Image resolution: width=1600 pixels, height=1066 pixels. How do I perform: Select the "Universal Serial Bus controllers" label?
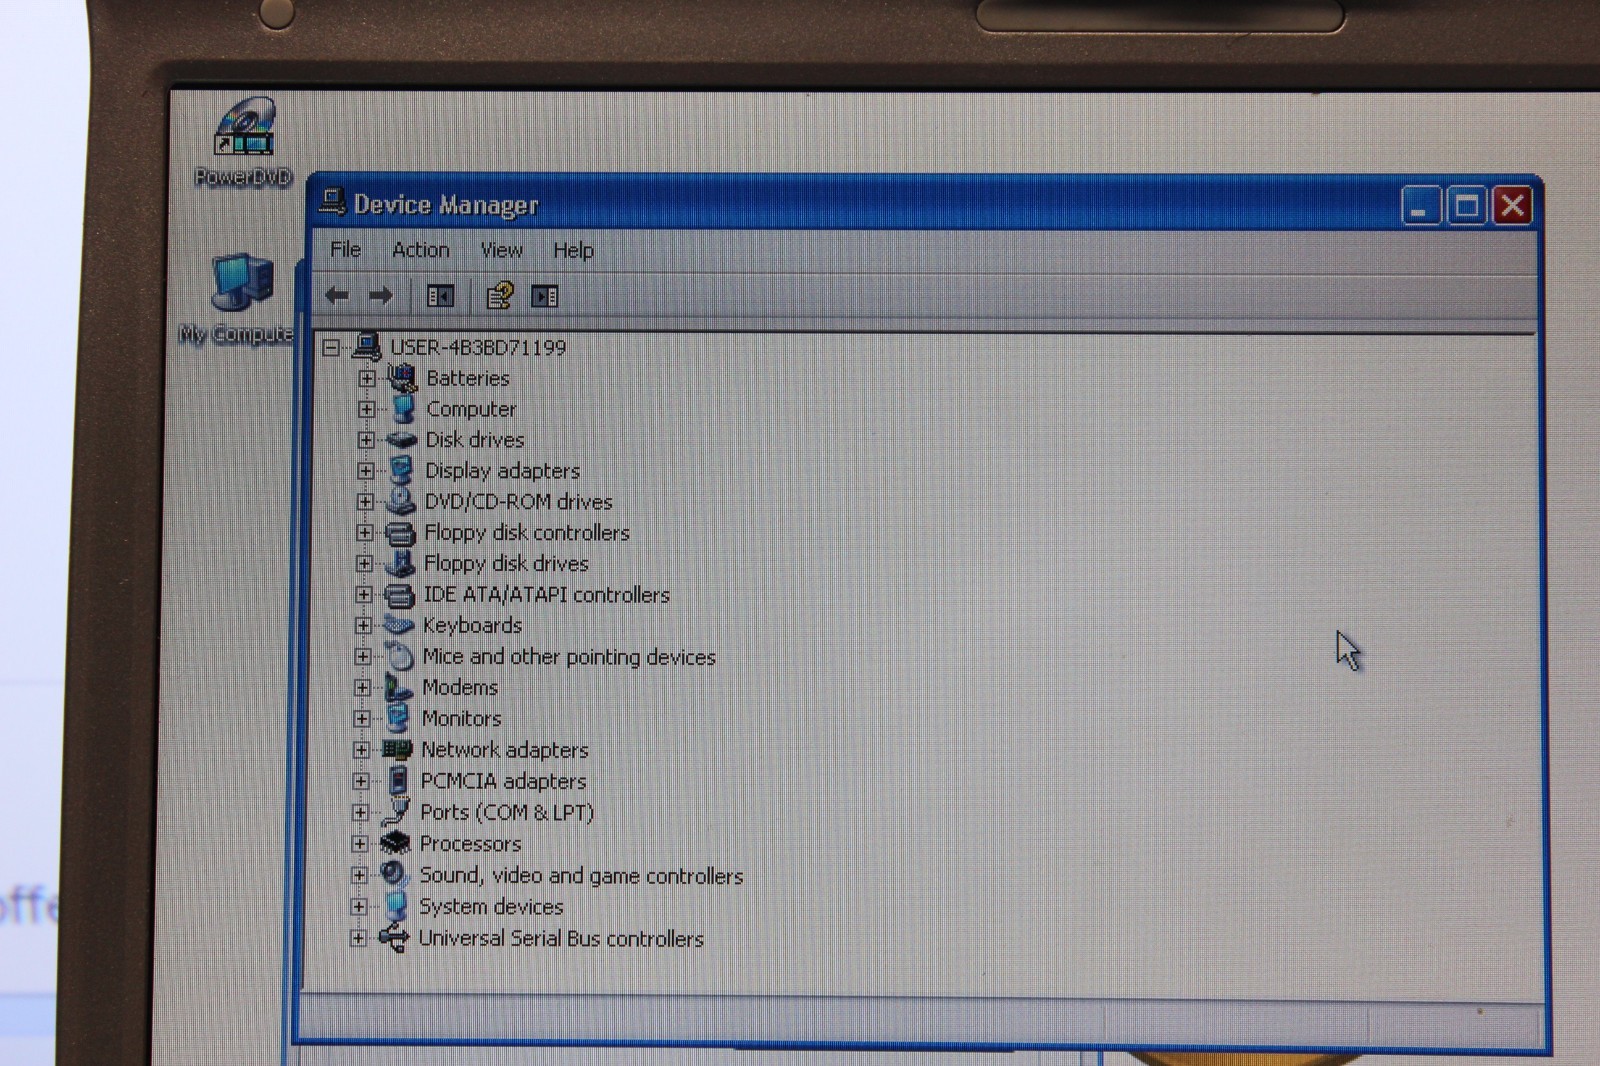(561, 939)
